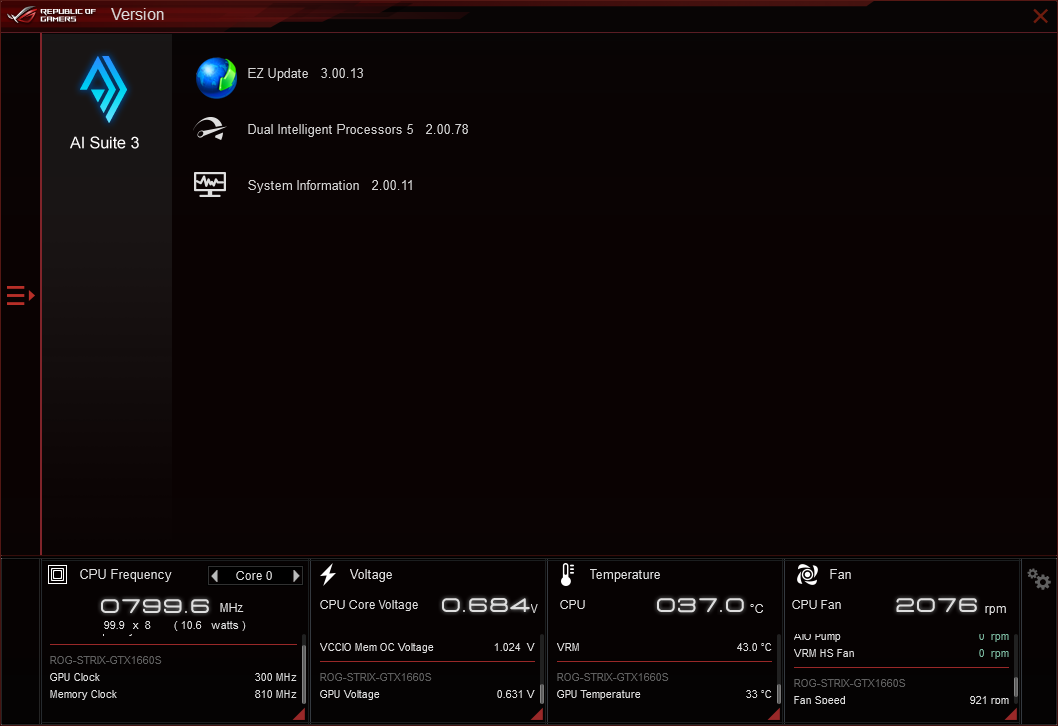Select previous core using left arrow
This screenshot has width=1058, height=726.
215,575
